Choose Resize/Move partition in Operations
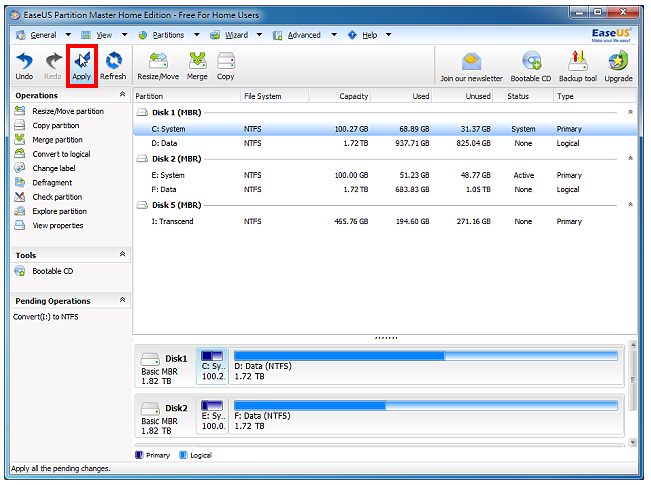The image size is (651, 485). tap(59, 111)
